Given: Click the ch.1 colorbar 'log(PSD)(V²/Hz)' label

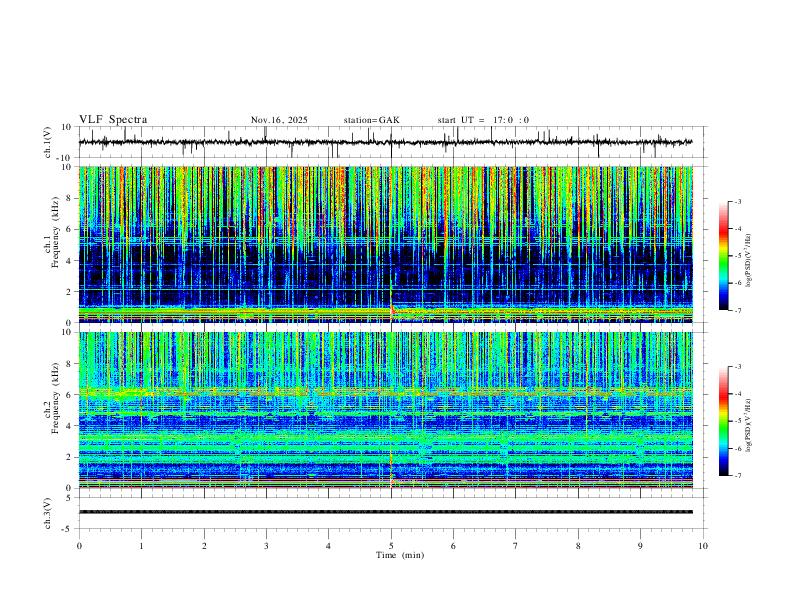Looking at the screenshot, I should point(749,261).
